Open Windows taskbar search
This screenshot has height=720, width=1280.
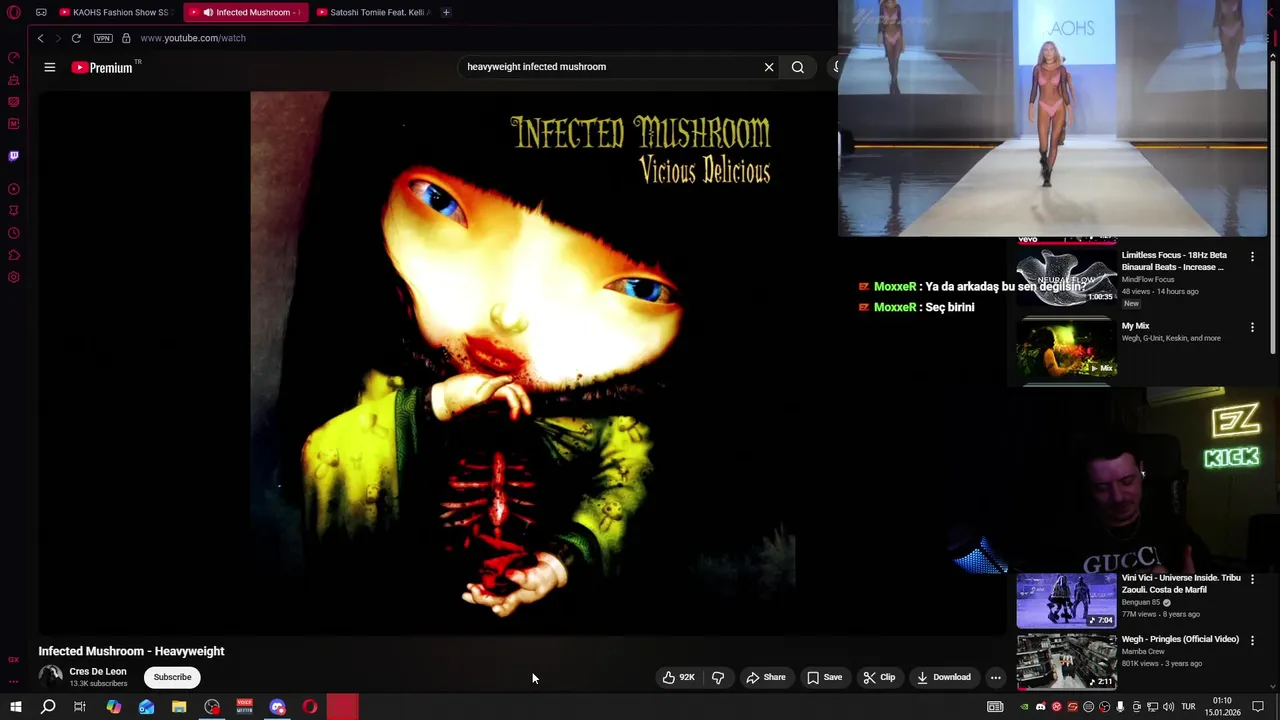tap(48, 707)
